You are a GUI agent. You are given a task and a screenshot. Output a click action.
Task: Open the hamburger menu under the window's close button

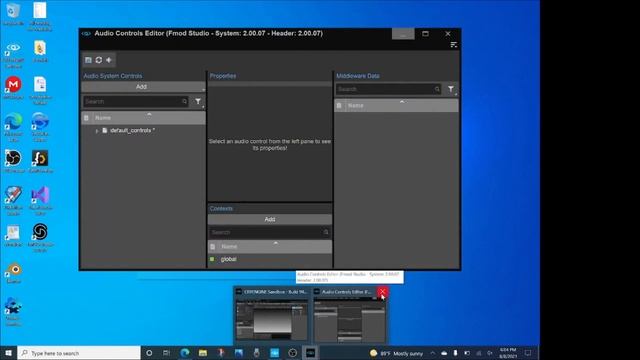453,44
